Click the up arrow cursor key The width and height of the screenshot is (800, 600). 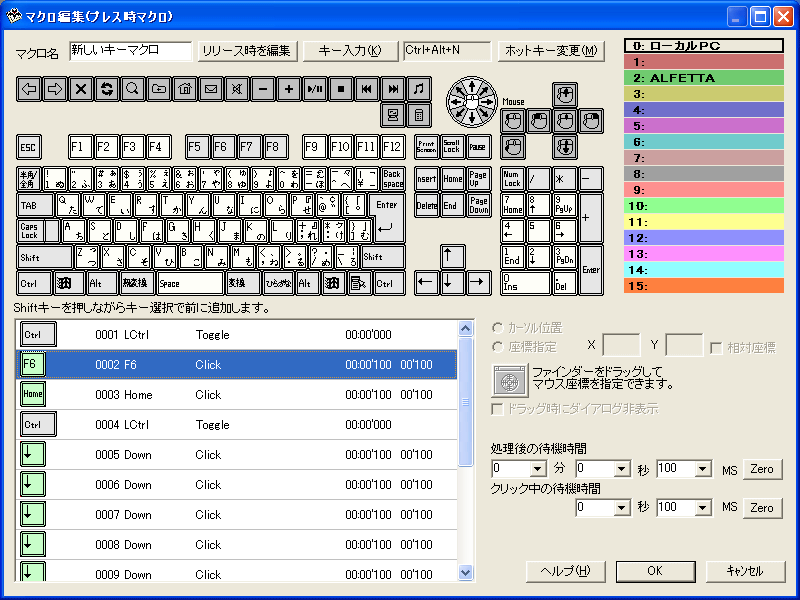tap(453, 257)
